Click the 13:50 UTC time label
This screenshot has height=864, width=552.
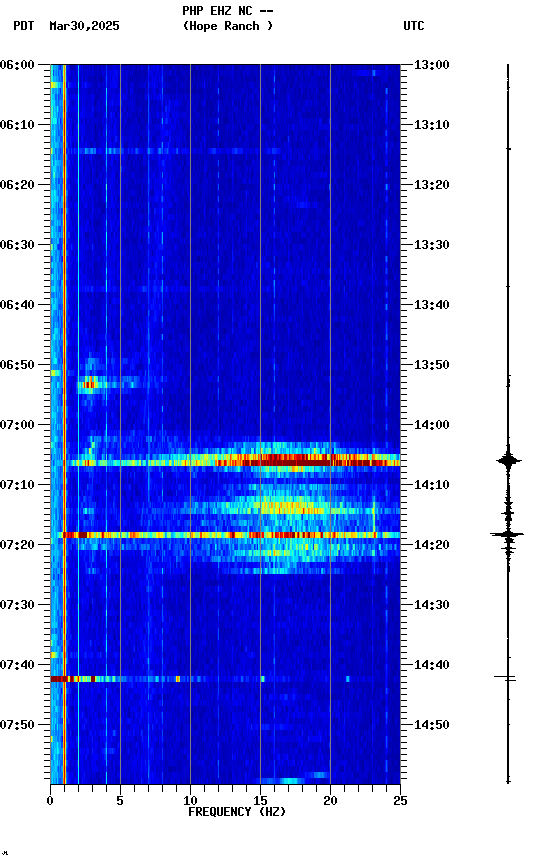coord(432,365)
